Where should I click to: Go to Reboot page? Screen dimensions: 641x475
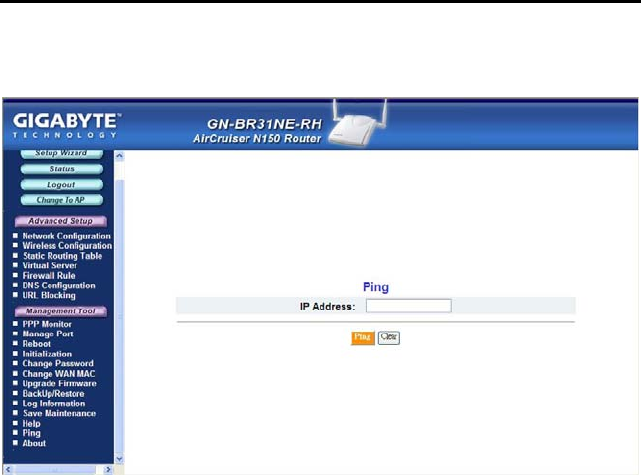[37, 344]
